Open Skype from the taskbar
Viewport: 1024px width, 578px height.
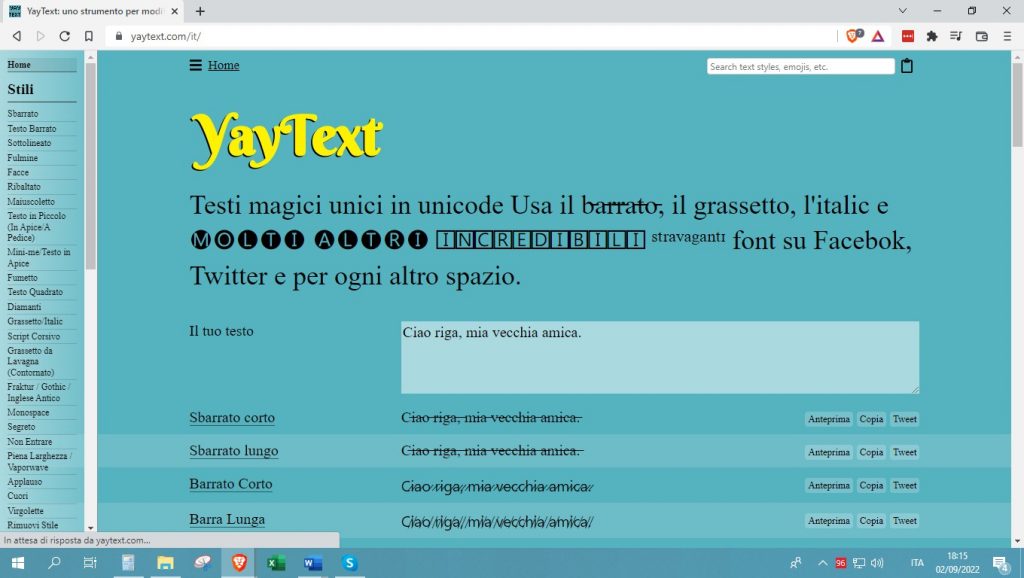point(348,563)
